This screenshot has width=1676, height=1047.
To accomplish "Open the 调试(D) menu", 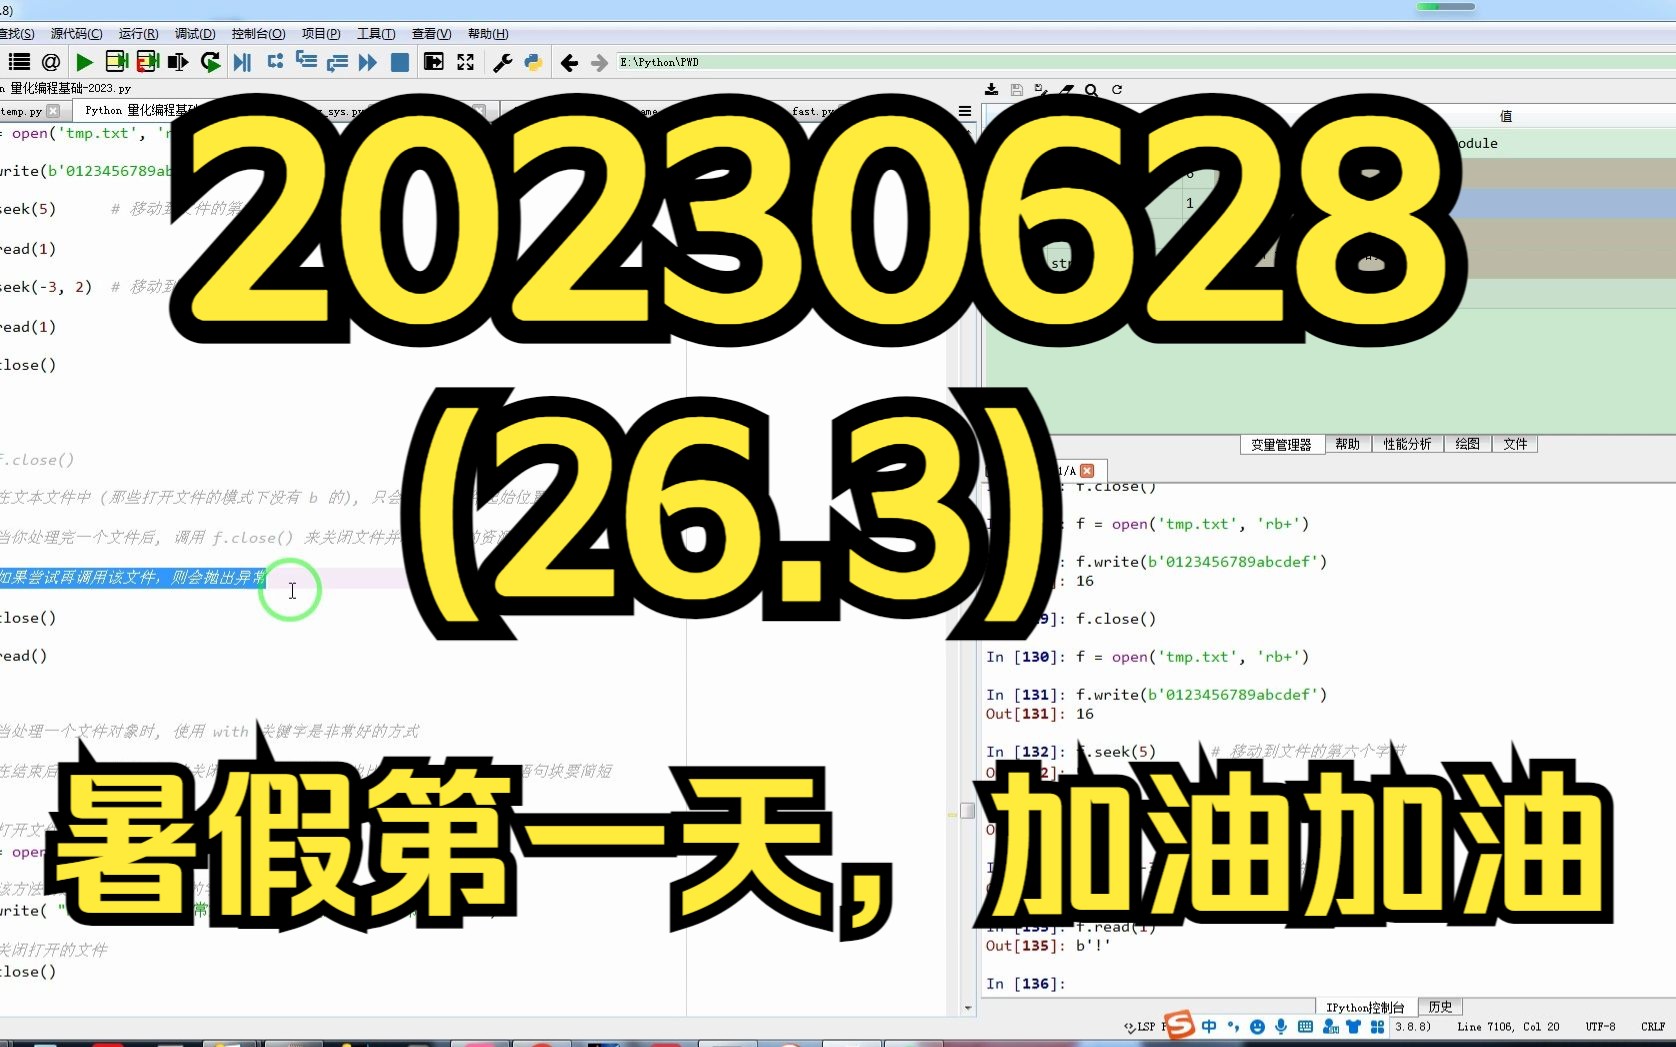I will point(195,34).
